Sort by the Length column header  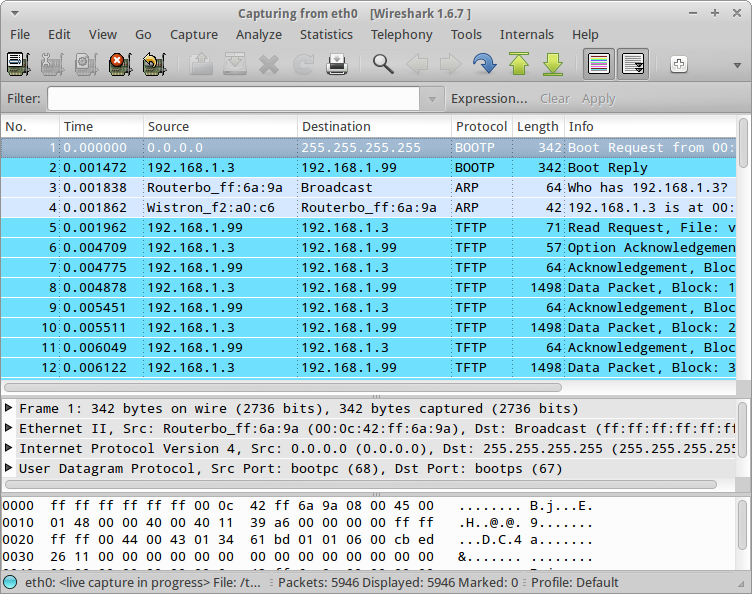(538, 127)
